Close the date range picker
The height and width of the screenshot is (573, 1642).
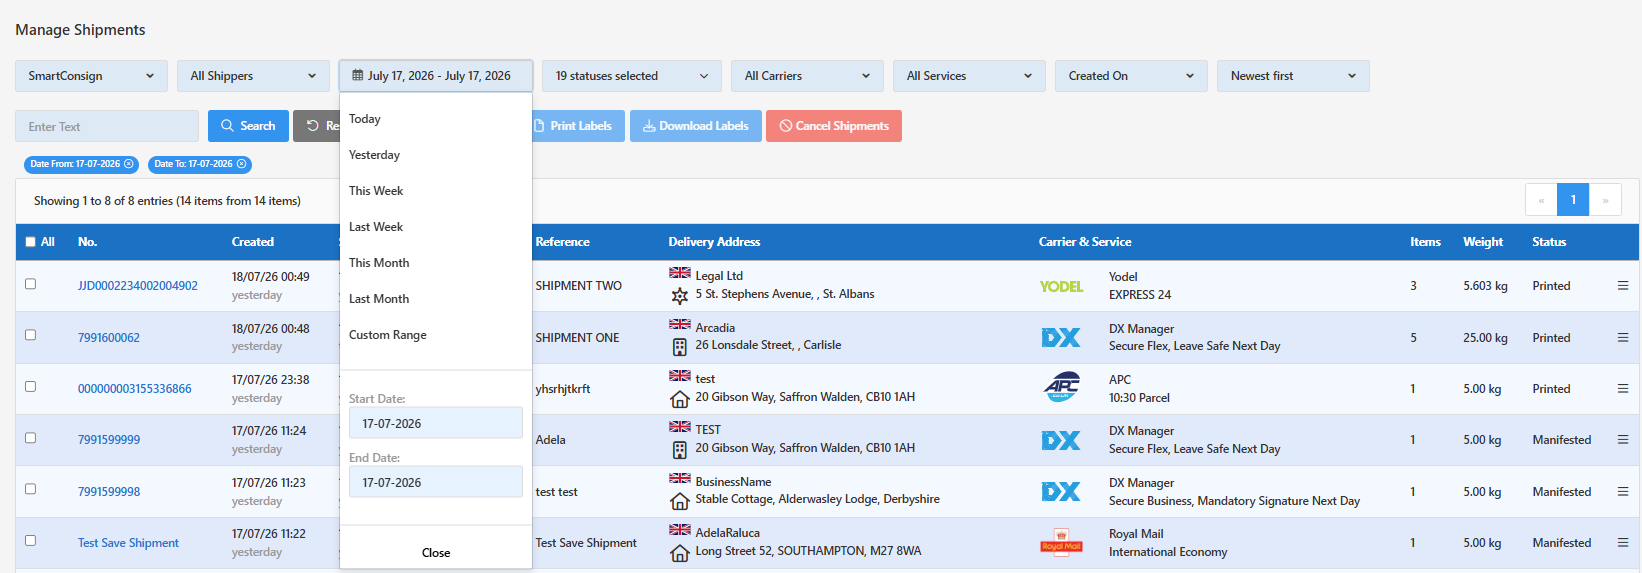(x=436, y=553)
